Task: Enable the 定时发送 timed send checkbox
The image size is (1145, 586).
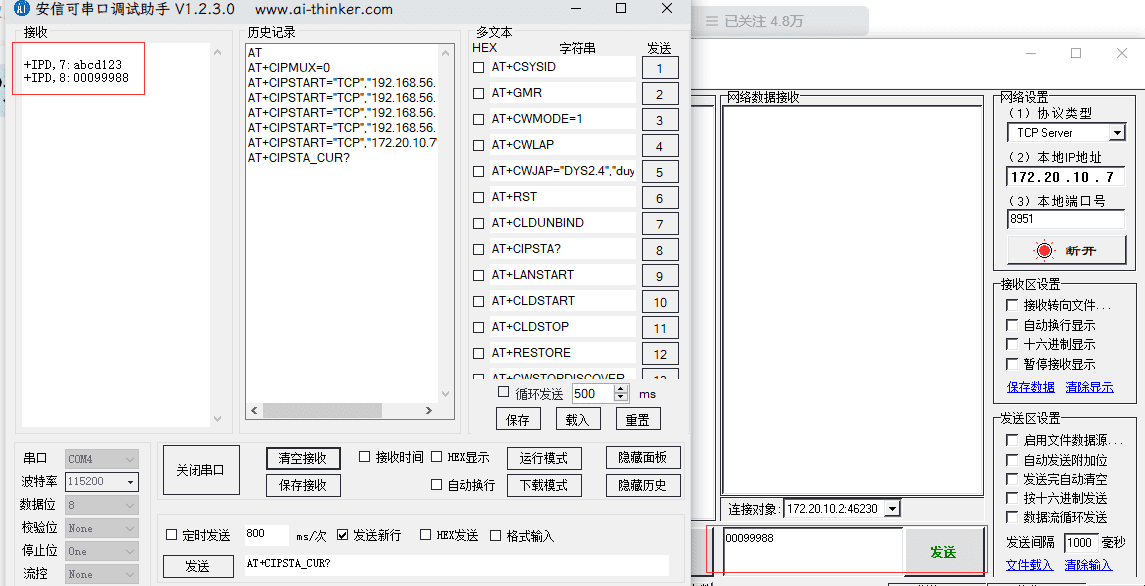Action: tap(172, 536)
